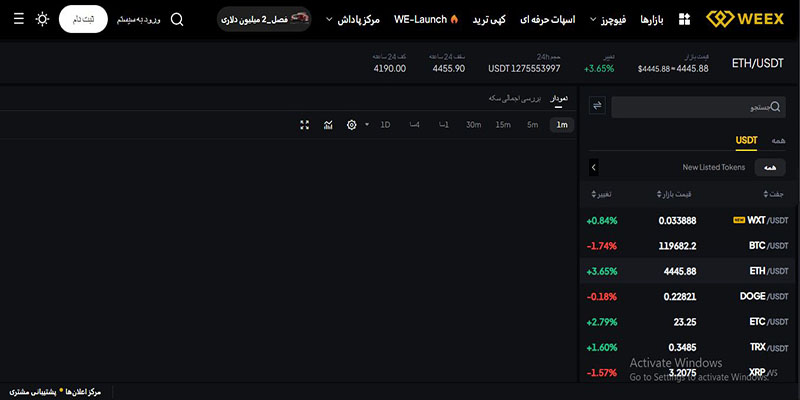The width and height of the screenshot is (800, 400).
Task: Click the flame icon beside WE-Launch
Action: pos(454,19)
